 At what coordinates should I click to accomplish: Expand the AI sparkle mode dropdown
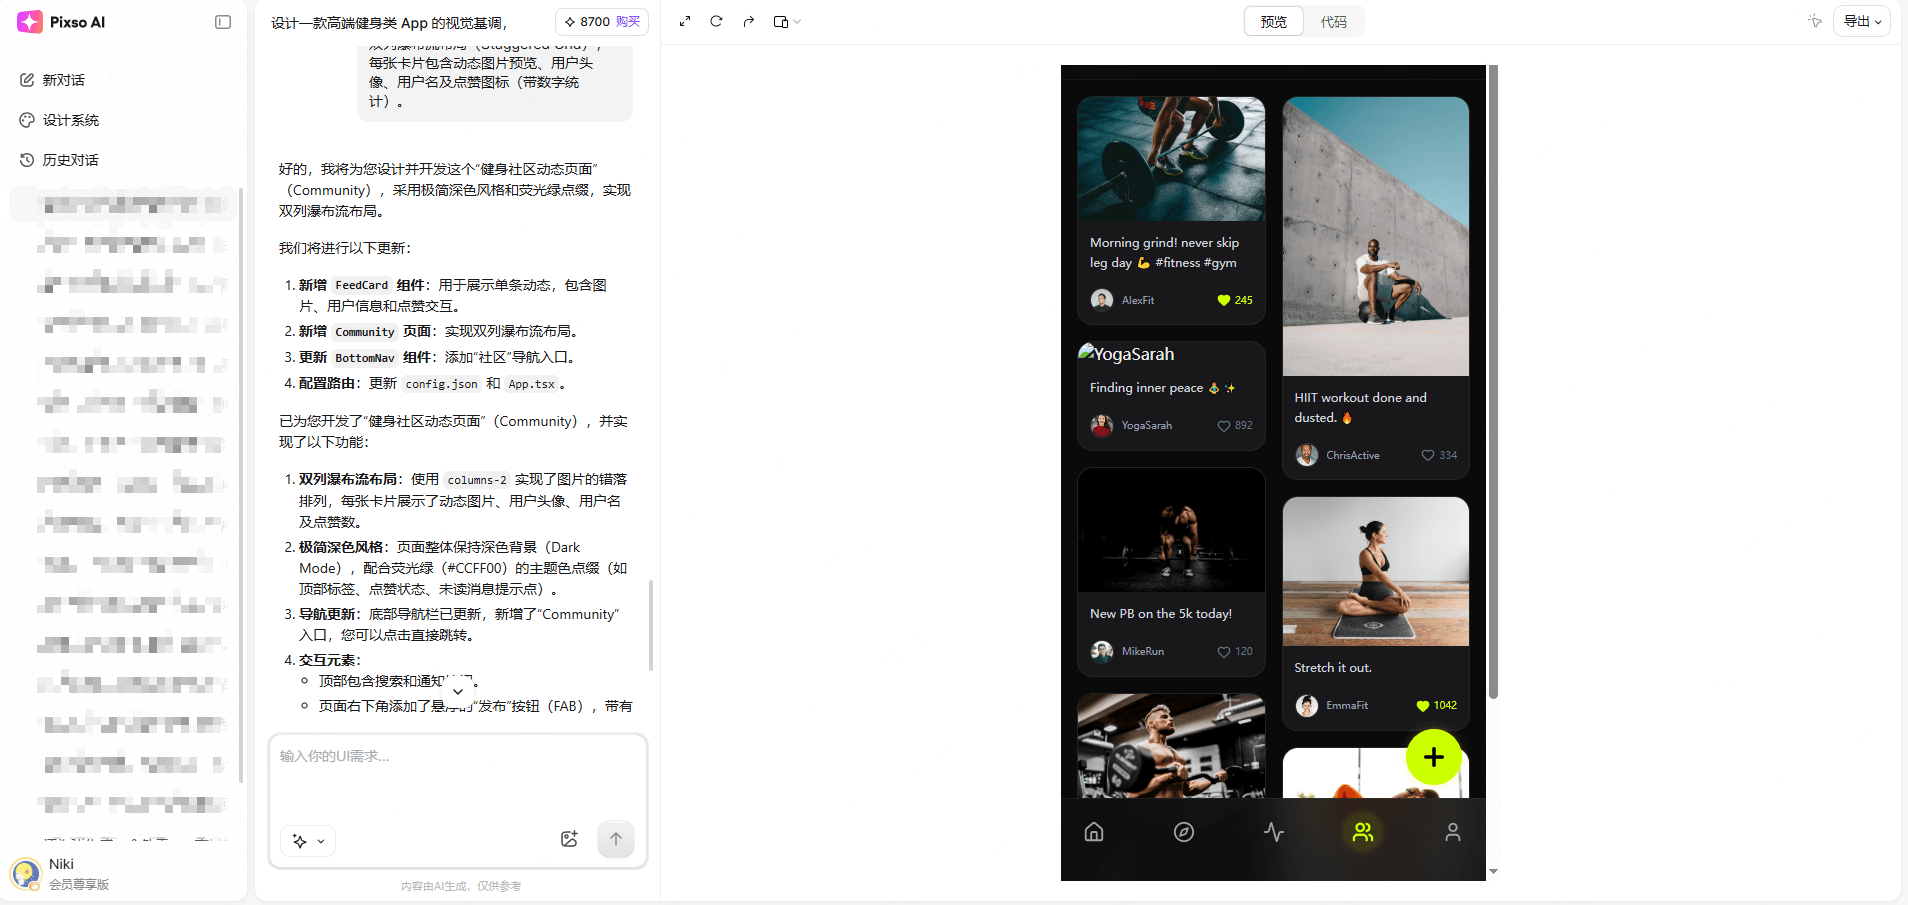[308, 841]
